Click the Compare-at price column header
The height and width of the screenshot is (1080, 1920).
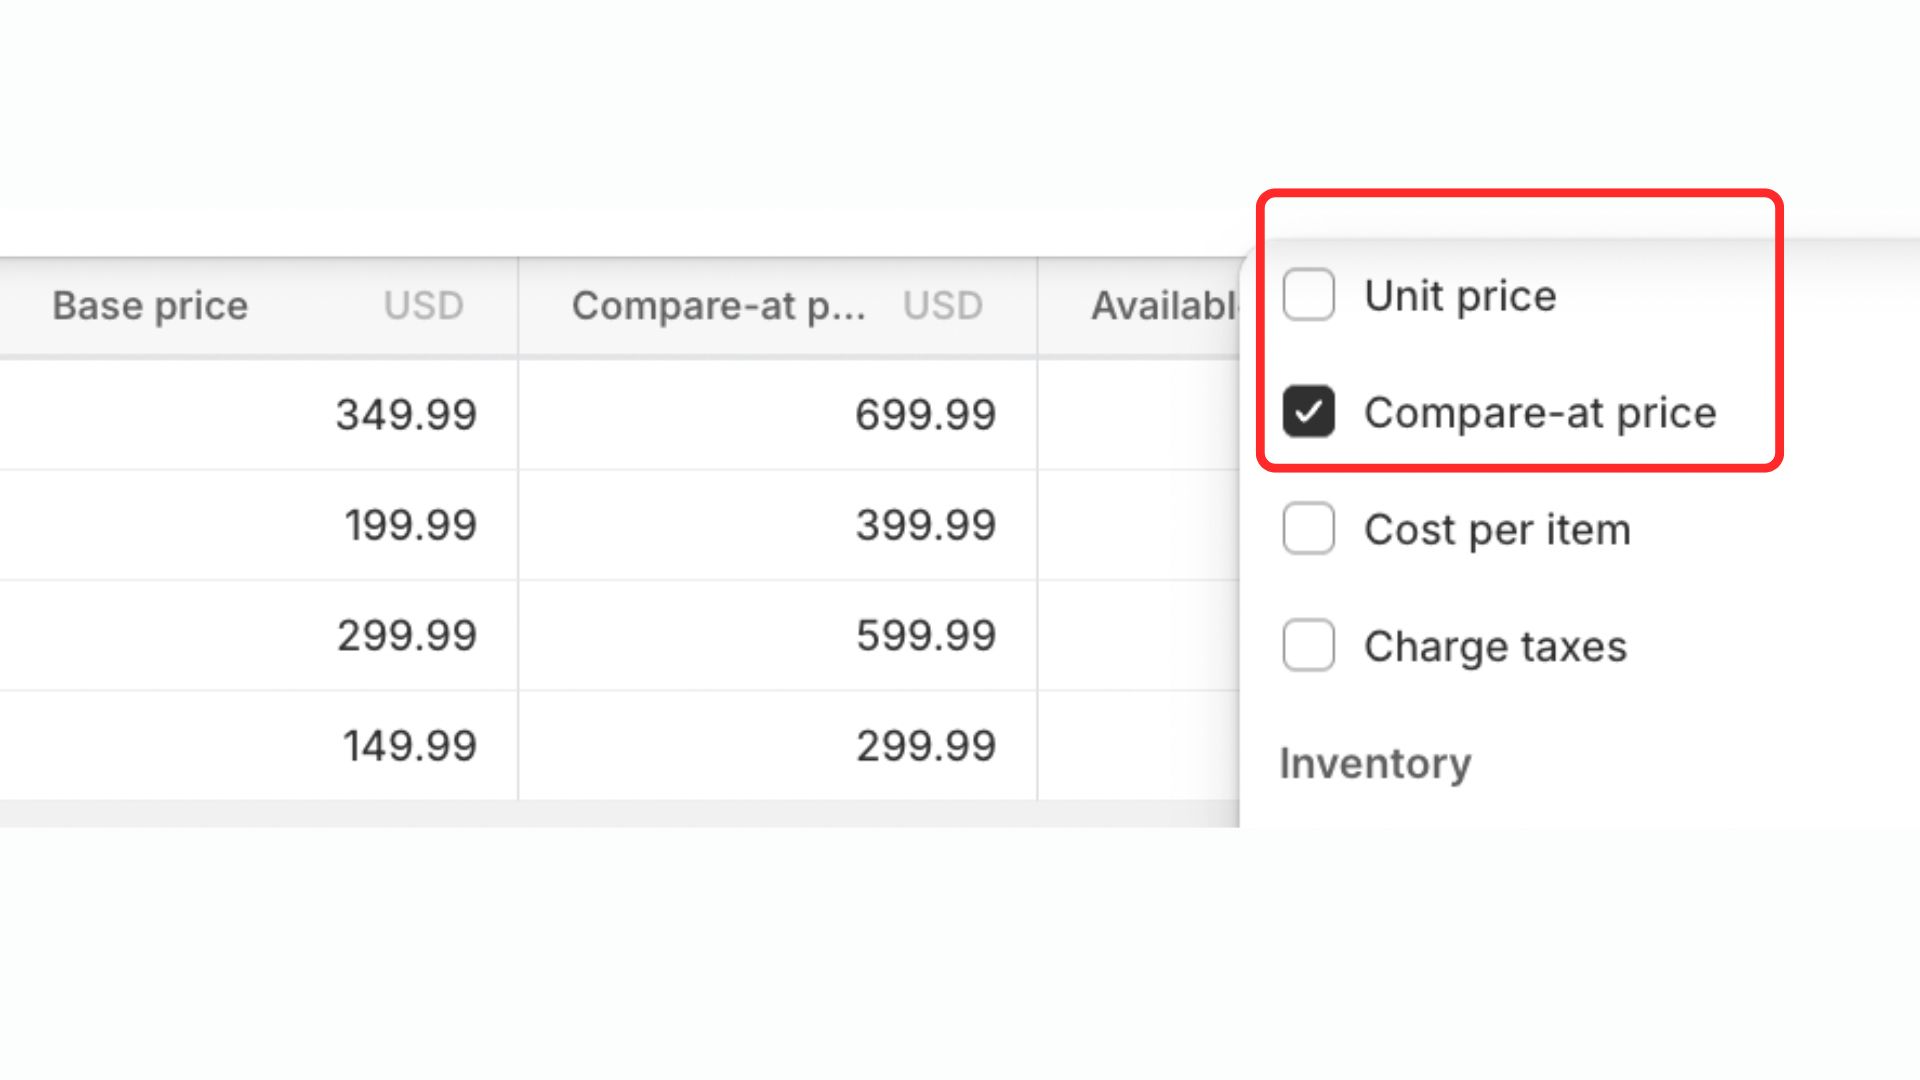718,306
